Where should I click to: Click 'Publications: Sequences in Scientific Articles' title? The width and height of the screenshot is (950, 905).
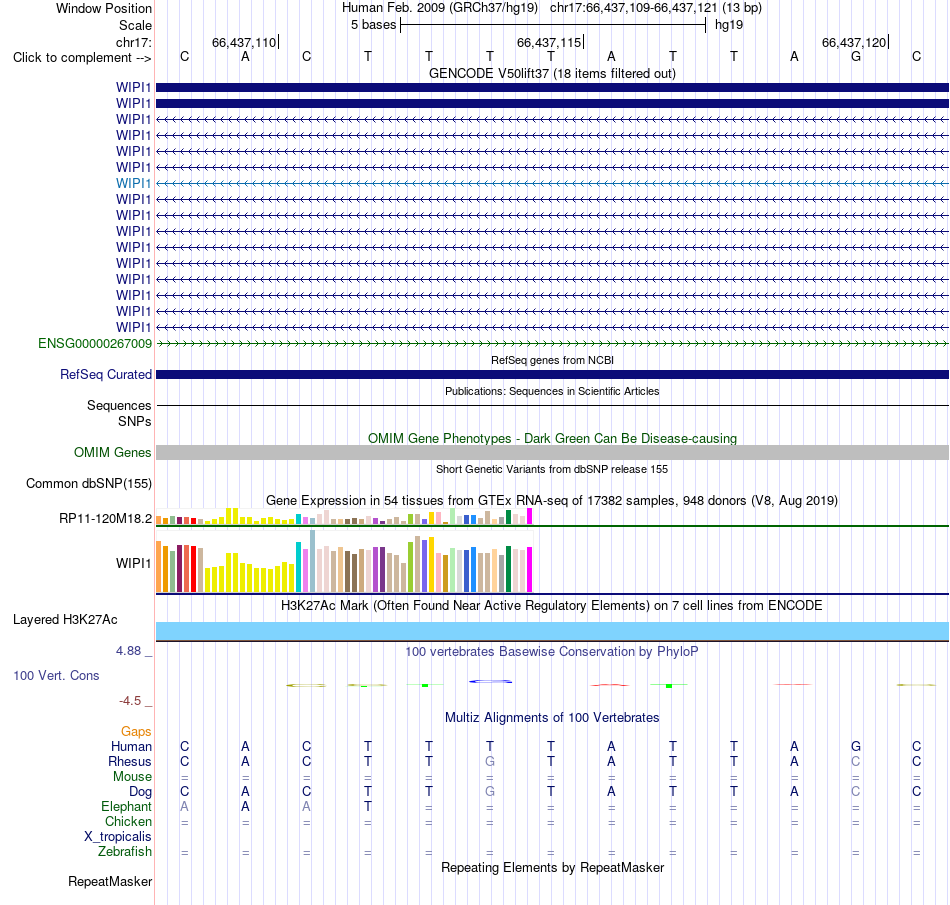click(552, 391)
